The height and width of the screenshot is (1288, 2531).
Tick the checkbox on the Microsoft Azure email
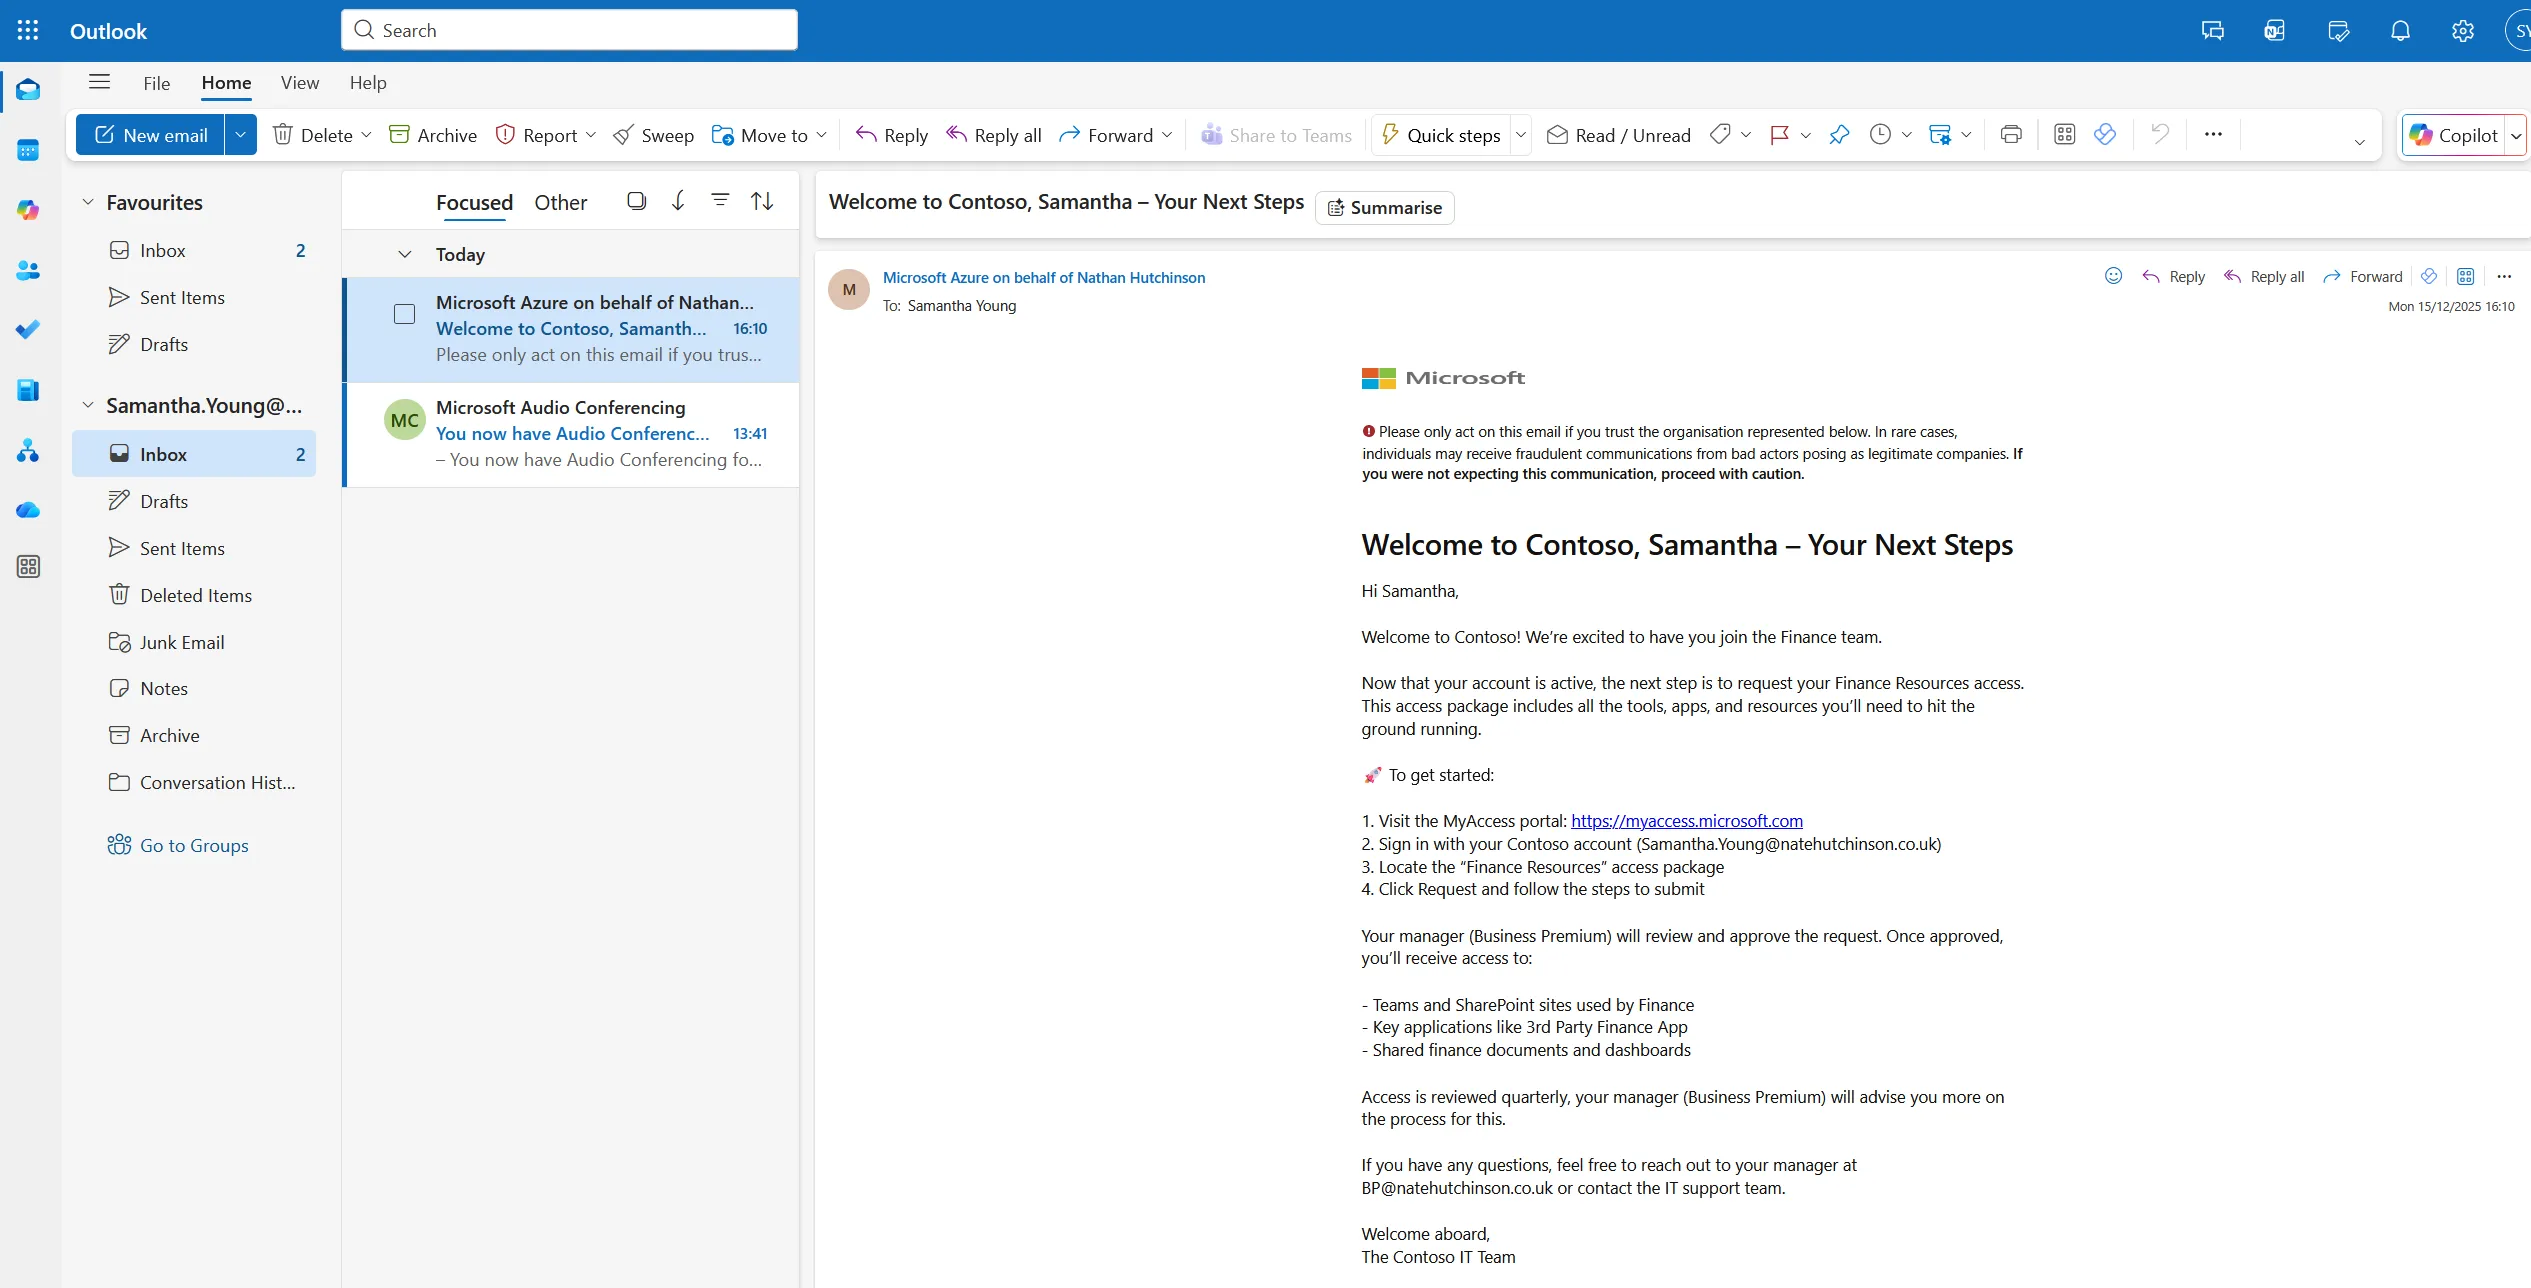pyautogui.click(x=404, y=314)
